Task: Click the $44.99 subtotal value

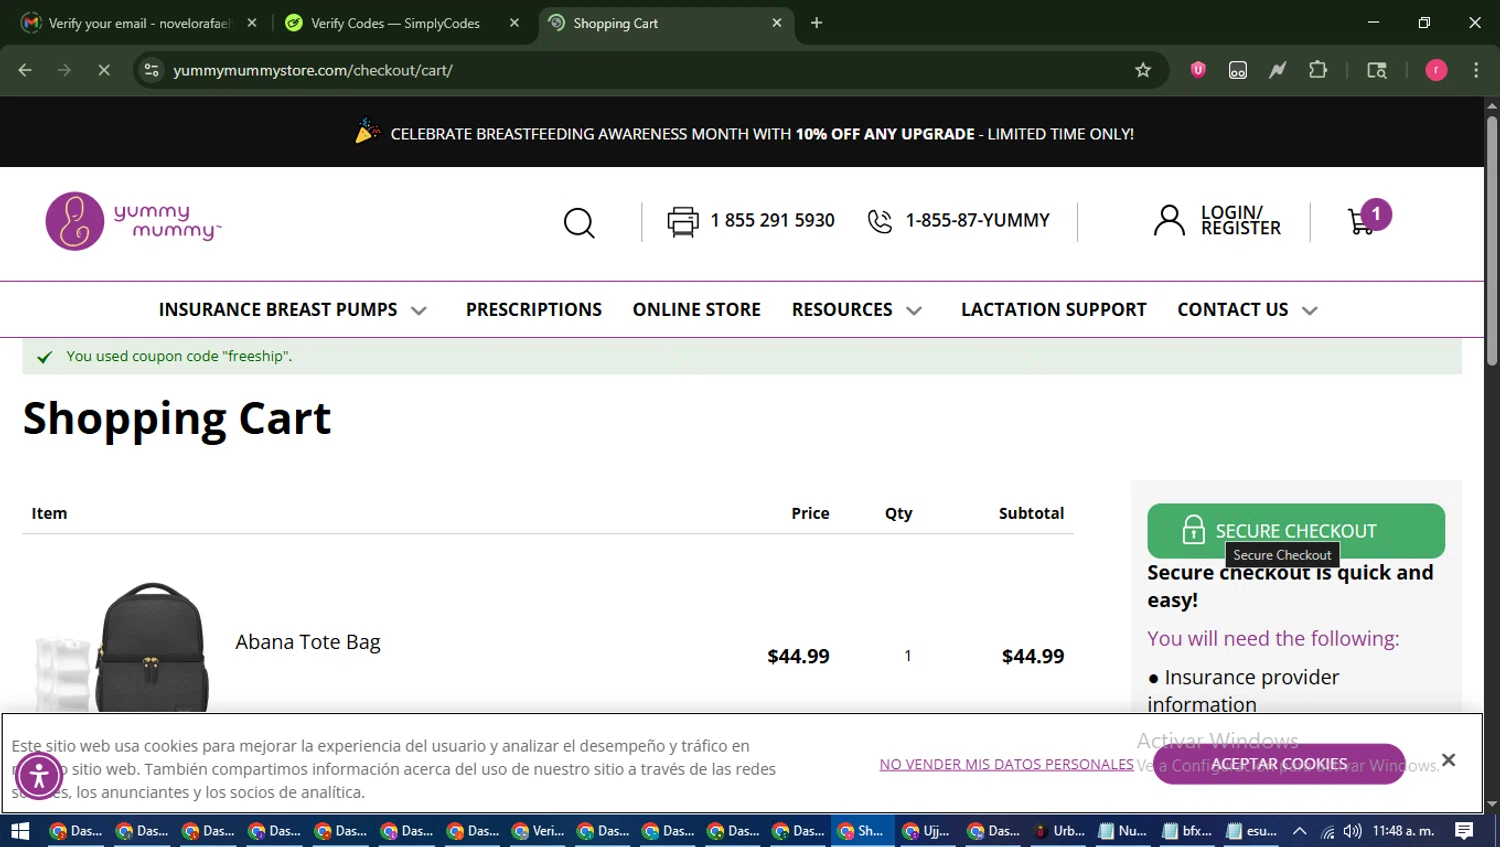Action: [x=1033, y=656]
